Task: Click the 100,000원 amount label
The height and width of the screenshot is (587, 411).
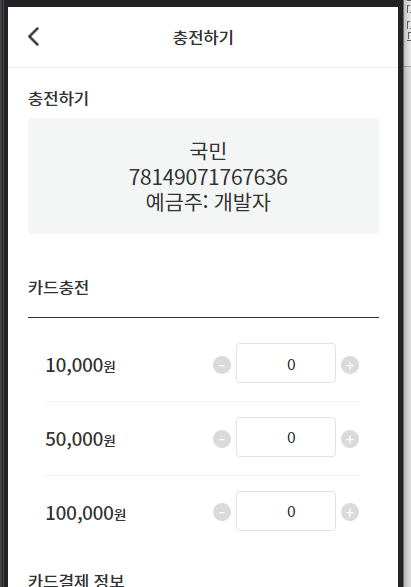Action: tap(85, 513)
